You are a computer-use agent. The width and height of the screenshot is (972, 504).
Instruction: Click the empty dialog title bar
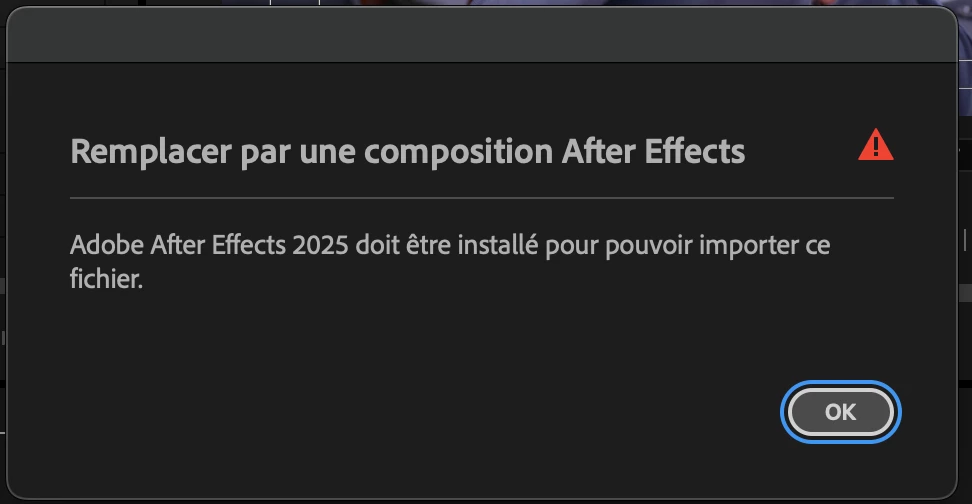point(482,34)
